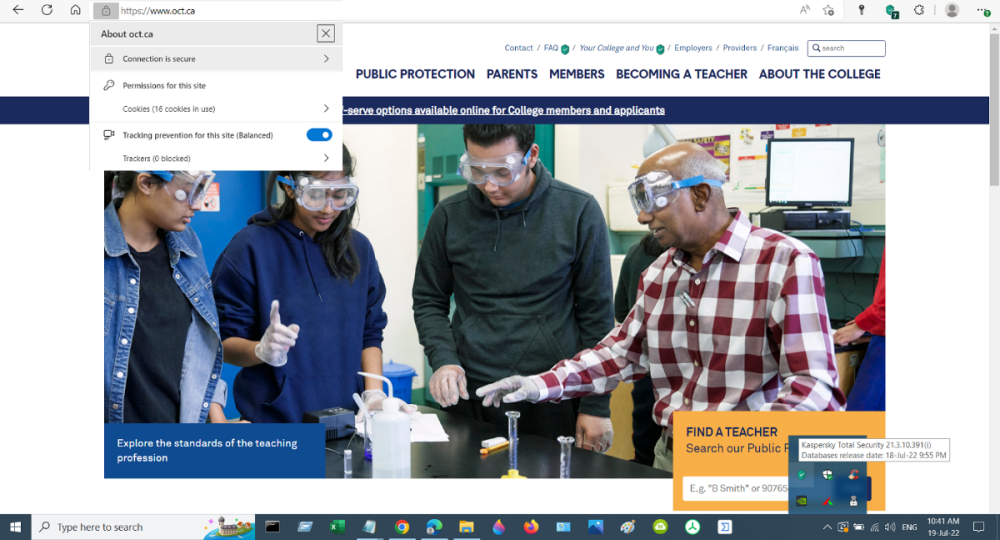The height and width of the screenshot is (540, 1000).
Task: Open Windows Security shield tray icon
Action: pos(827,475)
